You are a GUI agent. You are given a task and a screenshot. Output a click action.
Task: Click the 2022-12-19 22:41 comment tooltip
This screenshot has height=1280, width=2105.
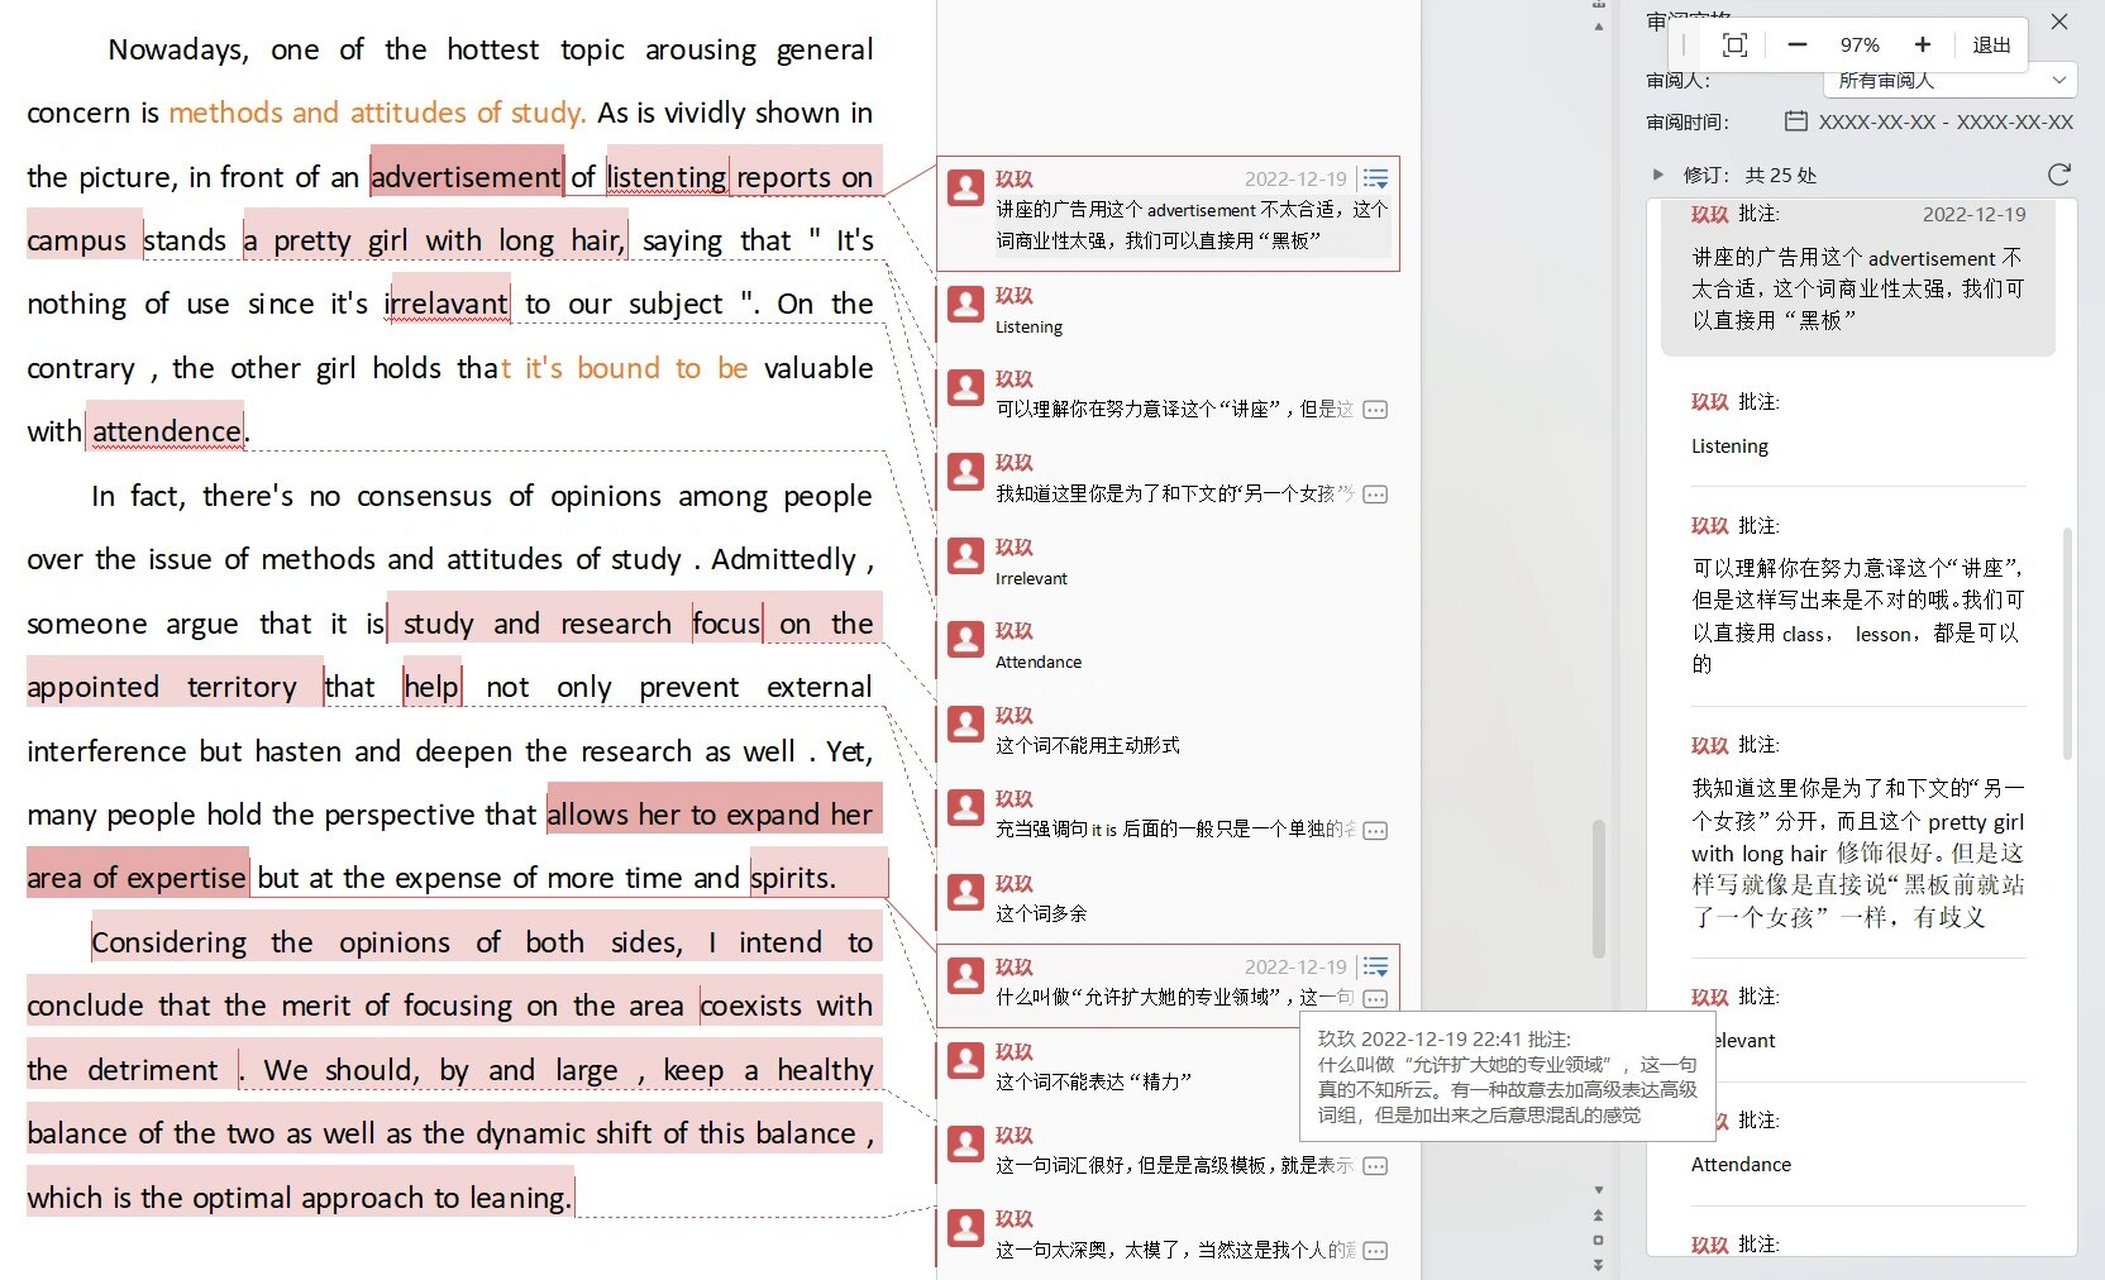(x=1508, y=1076)
